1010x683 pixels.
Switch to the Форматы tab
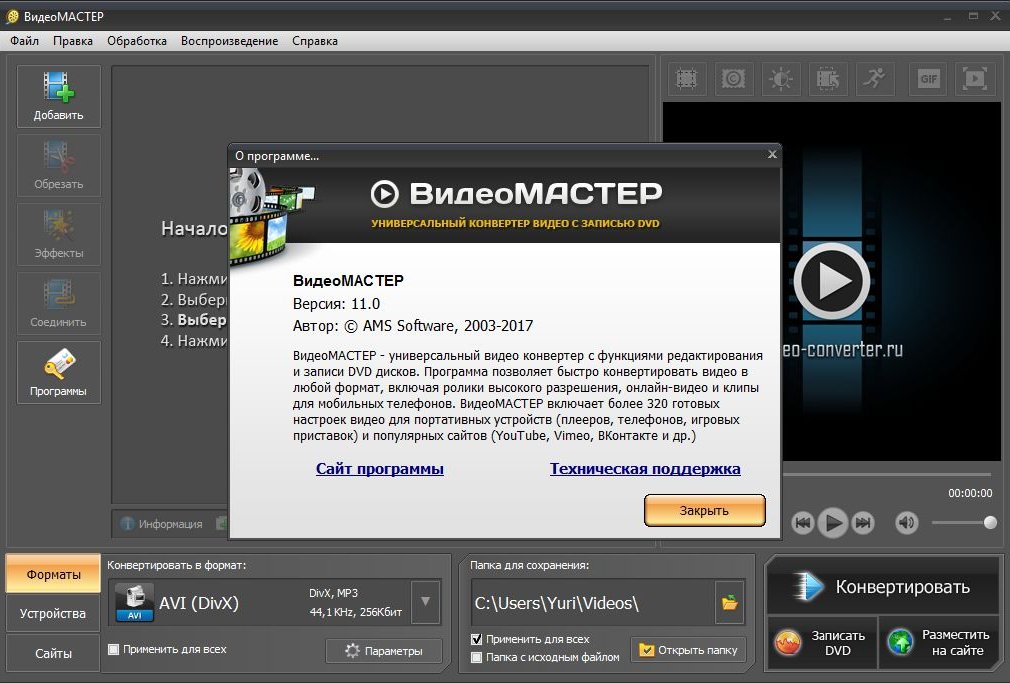click(53, 574)
